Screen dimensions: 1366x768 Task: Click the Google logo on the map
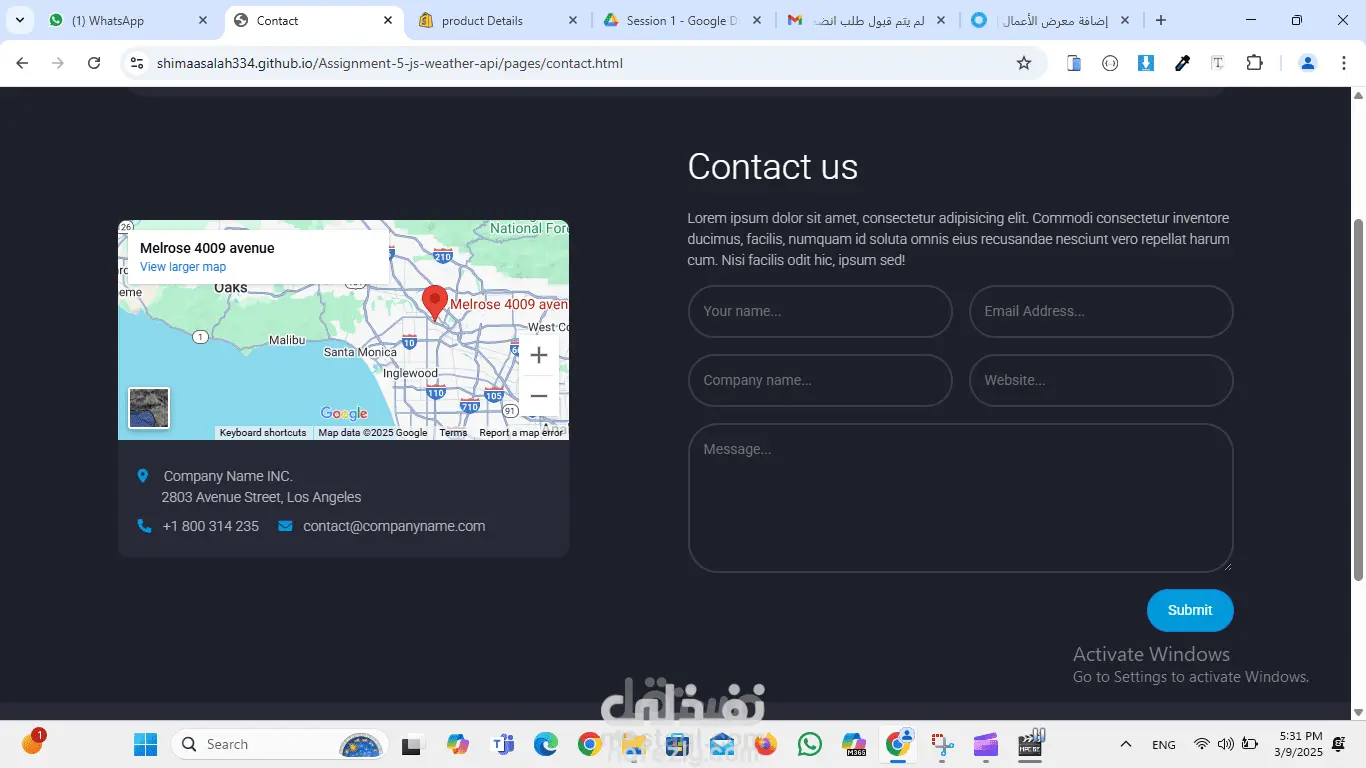pos(344,413)
